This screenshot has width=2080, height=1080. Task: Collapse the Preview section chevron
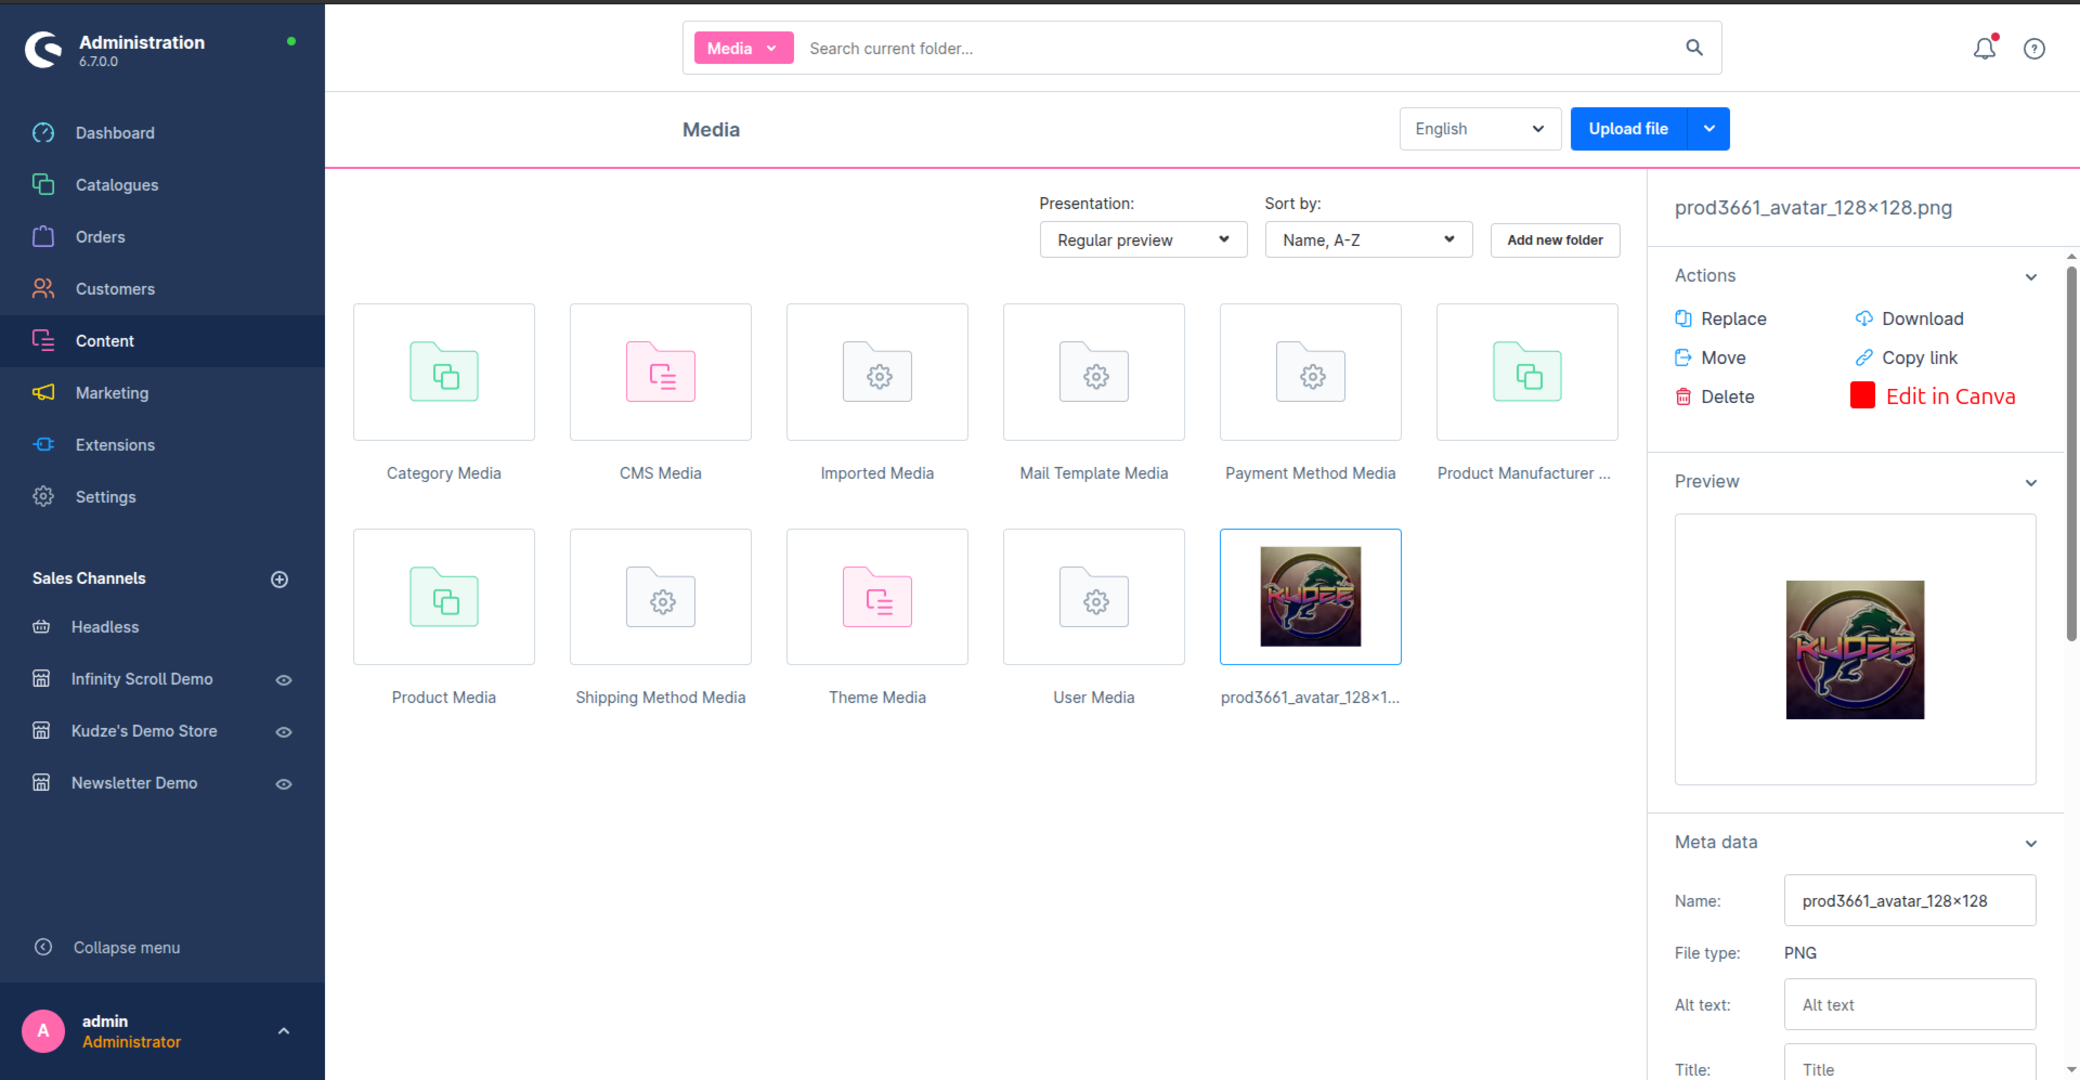[2031, 483]
